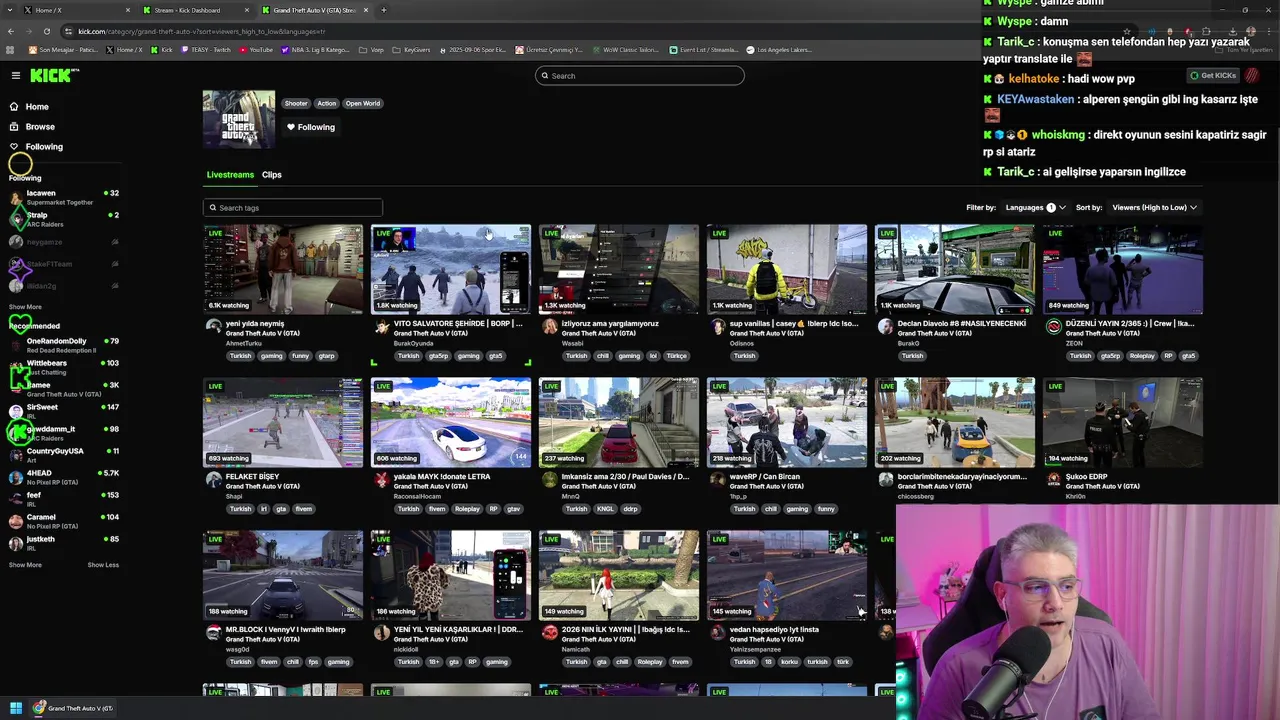Expand Following list with Show More
The height and width of the screenshot is (720, 1280).
pyautogui.click(x=25, y=307)
